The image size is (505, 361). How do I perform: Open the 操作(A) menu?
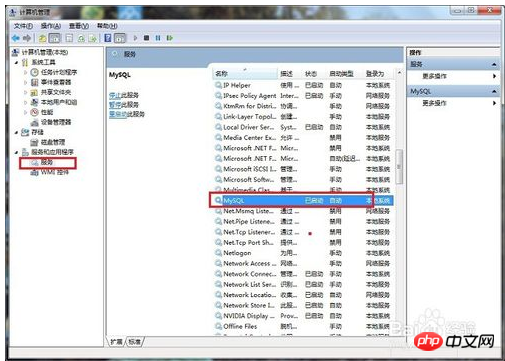pos(51,26)
